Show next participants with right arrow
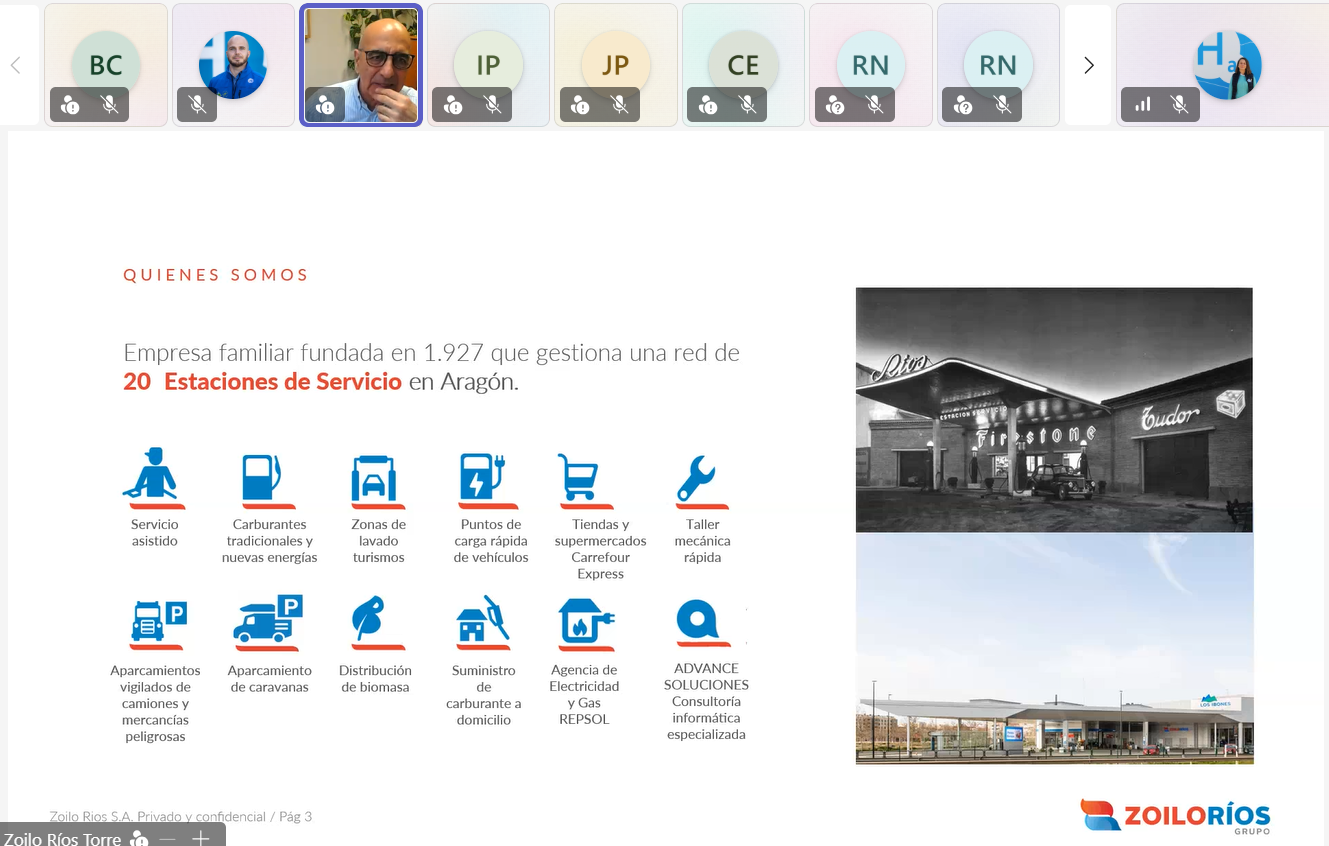This screenshot has height=846, width=1329. point(1088,66)
